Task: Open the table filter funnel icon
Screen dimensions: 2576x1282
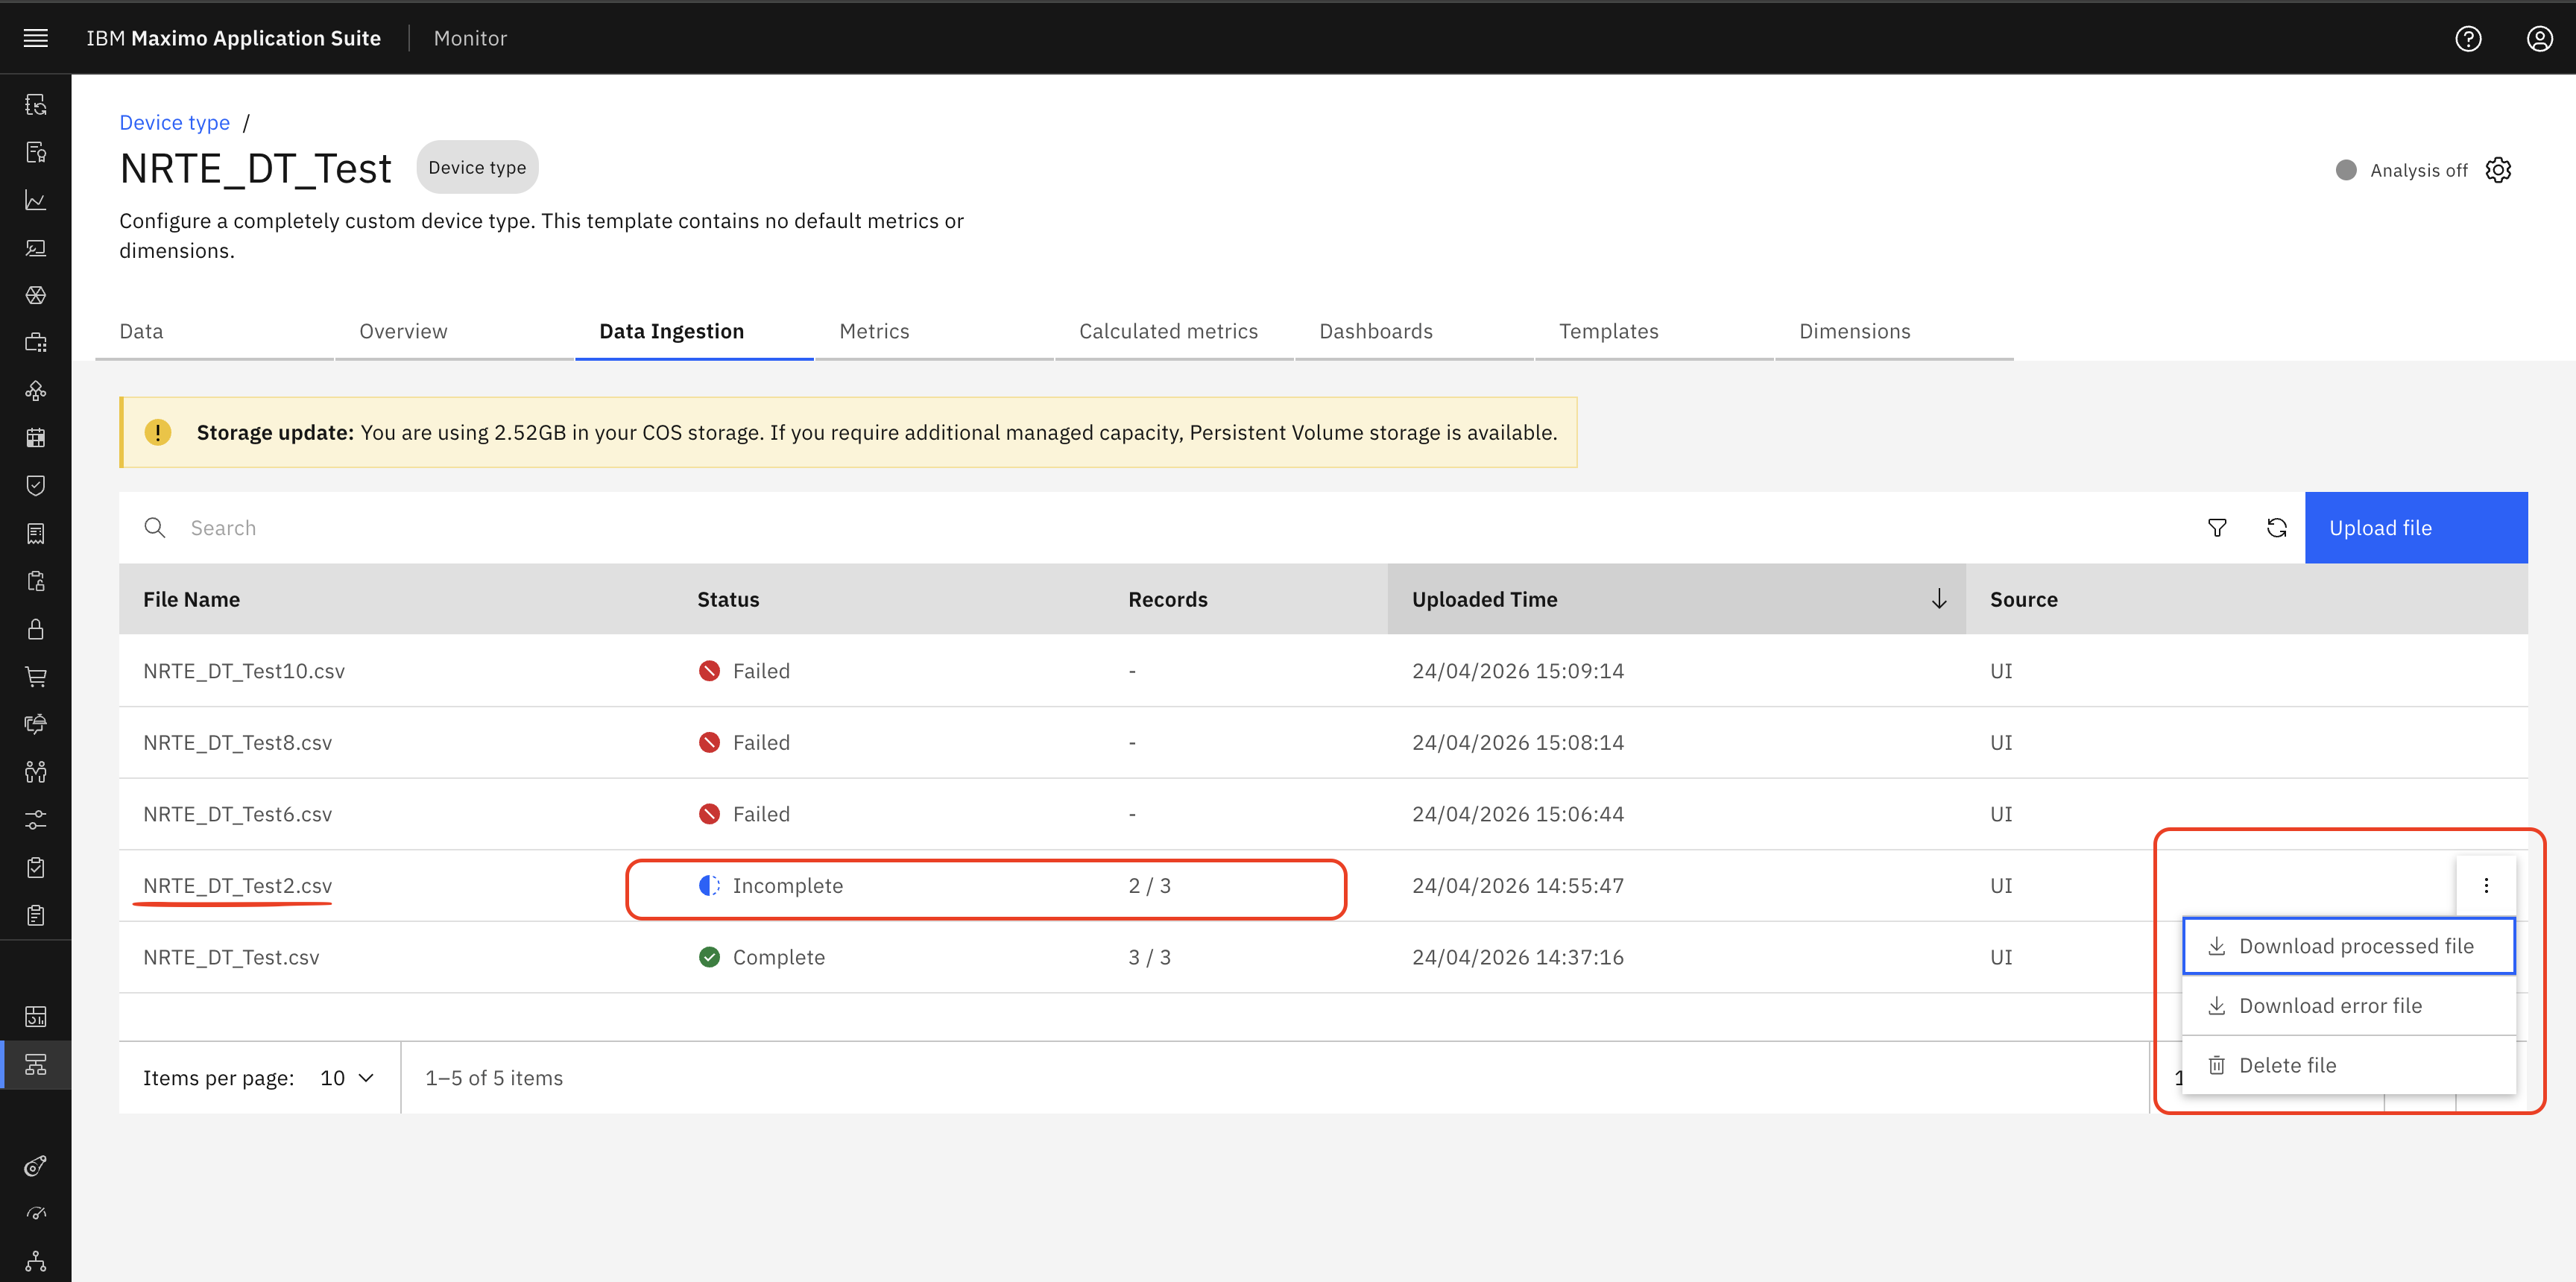Action: point(2217,528)
